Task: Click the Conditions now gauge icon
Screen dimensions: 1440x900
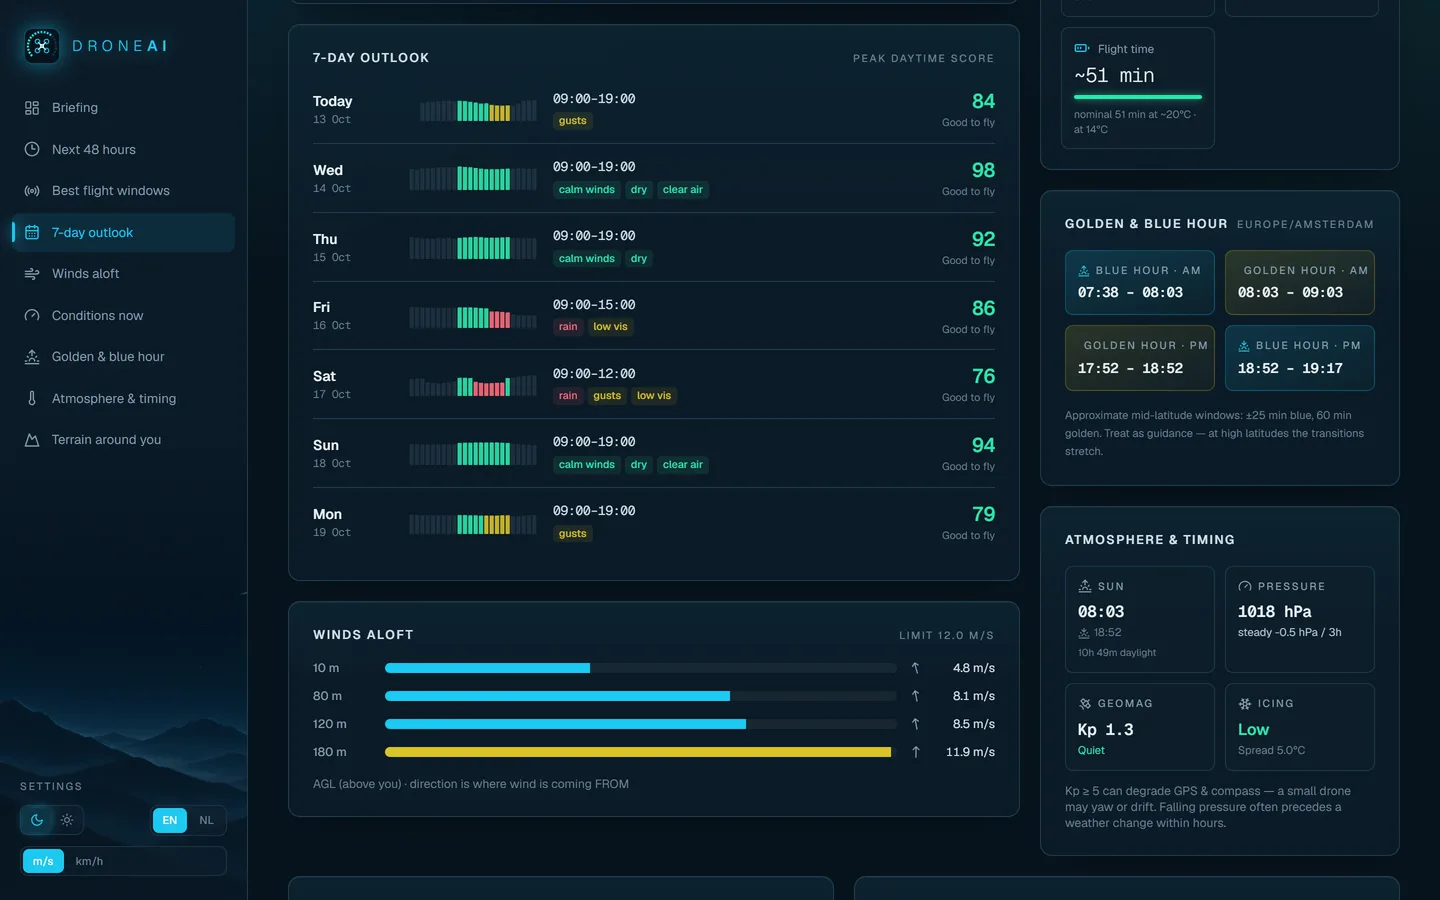Action: pyautogui.click(x=32, y=315)
